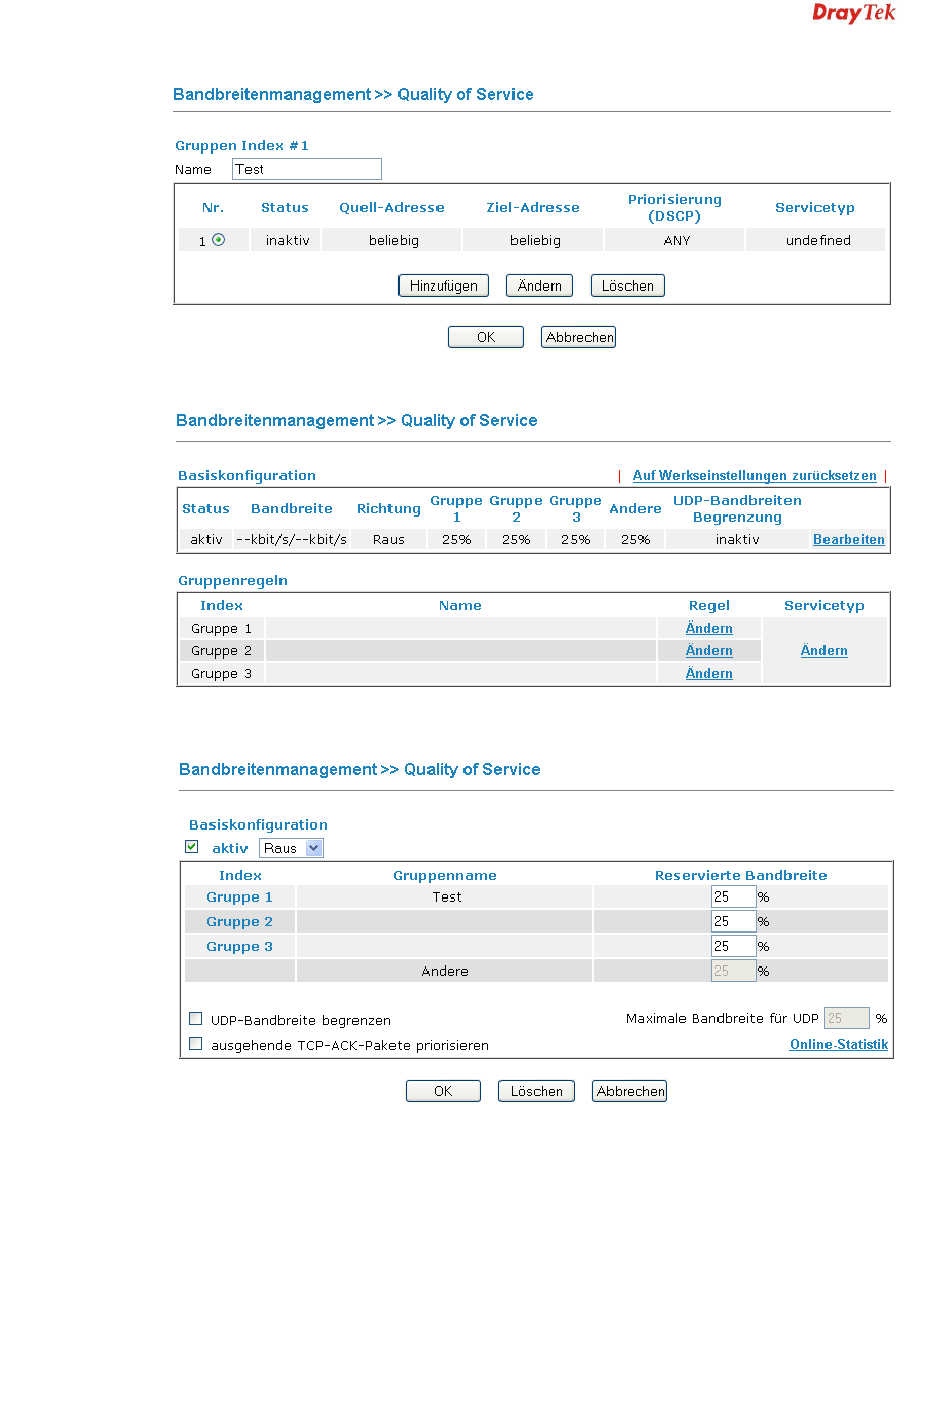The width and height of the screenshot is (950, 1409).
Task: Confirm with OK in the Gruppen Index section
Action: coord(486,337)
